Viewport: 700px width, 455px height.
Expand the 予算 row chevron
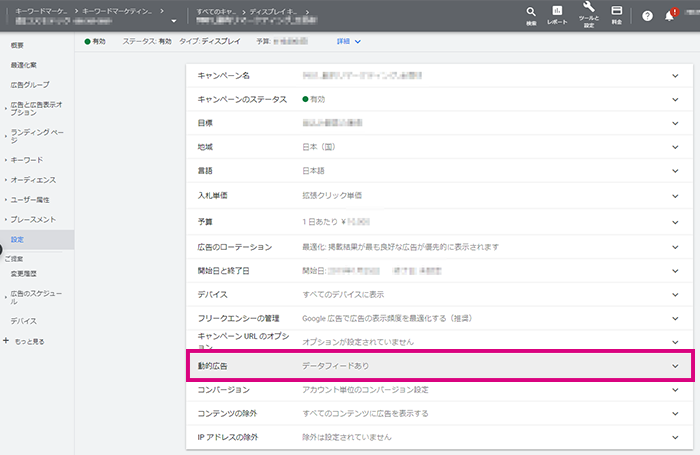[x=675, y=222]
